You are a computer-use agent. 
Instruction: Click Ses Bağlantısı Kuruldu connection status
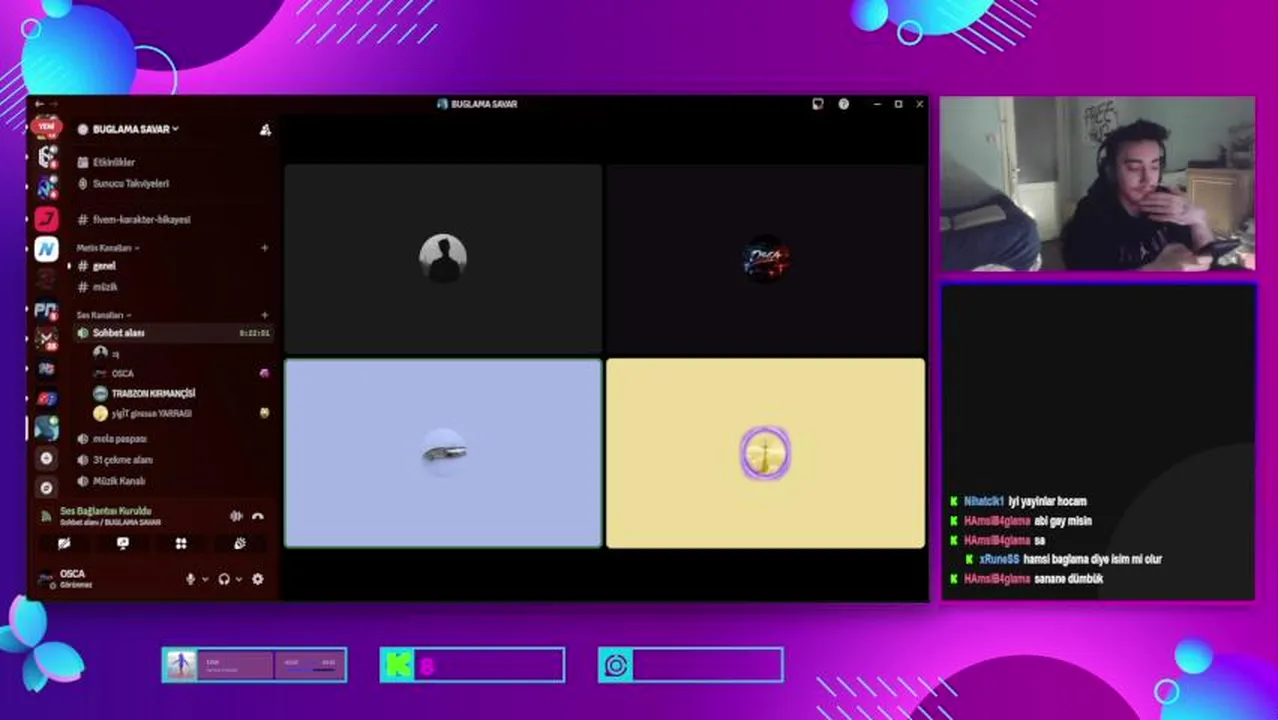pyautogui.click(x=105, y=511)
